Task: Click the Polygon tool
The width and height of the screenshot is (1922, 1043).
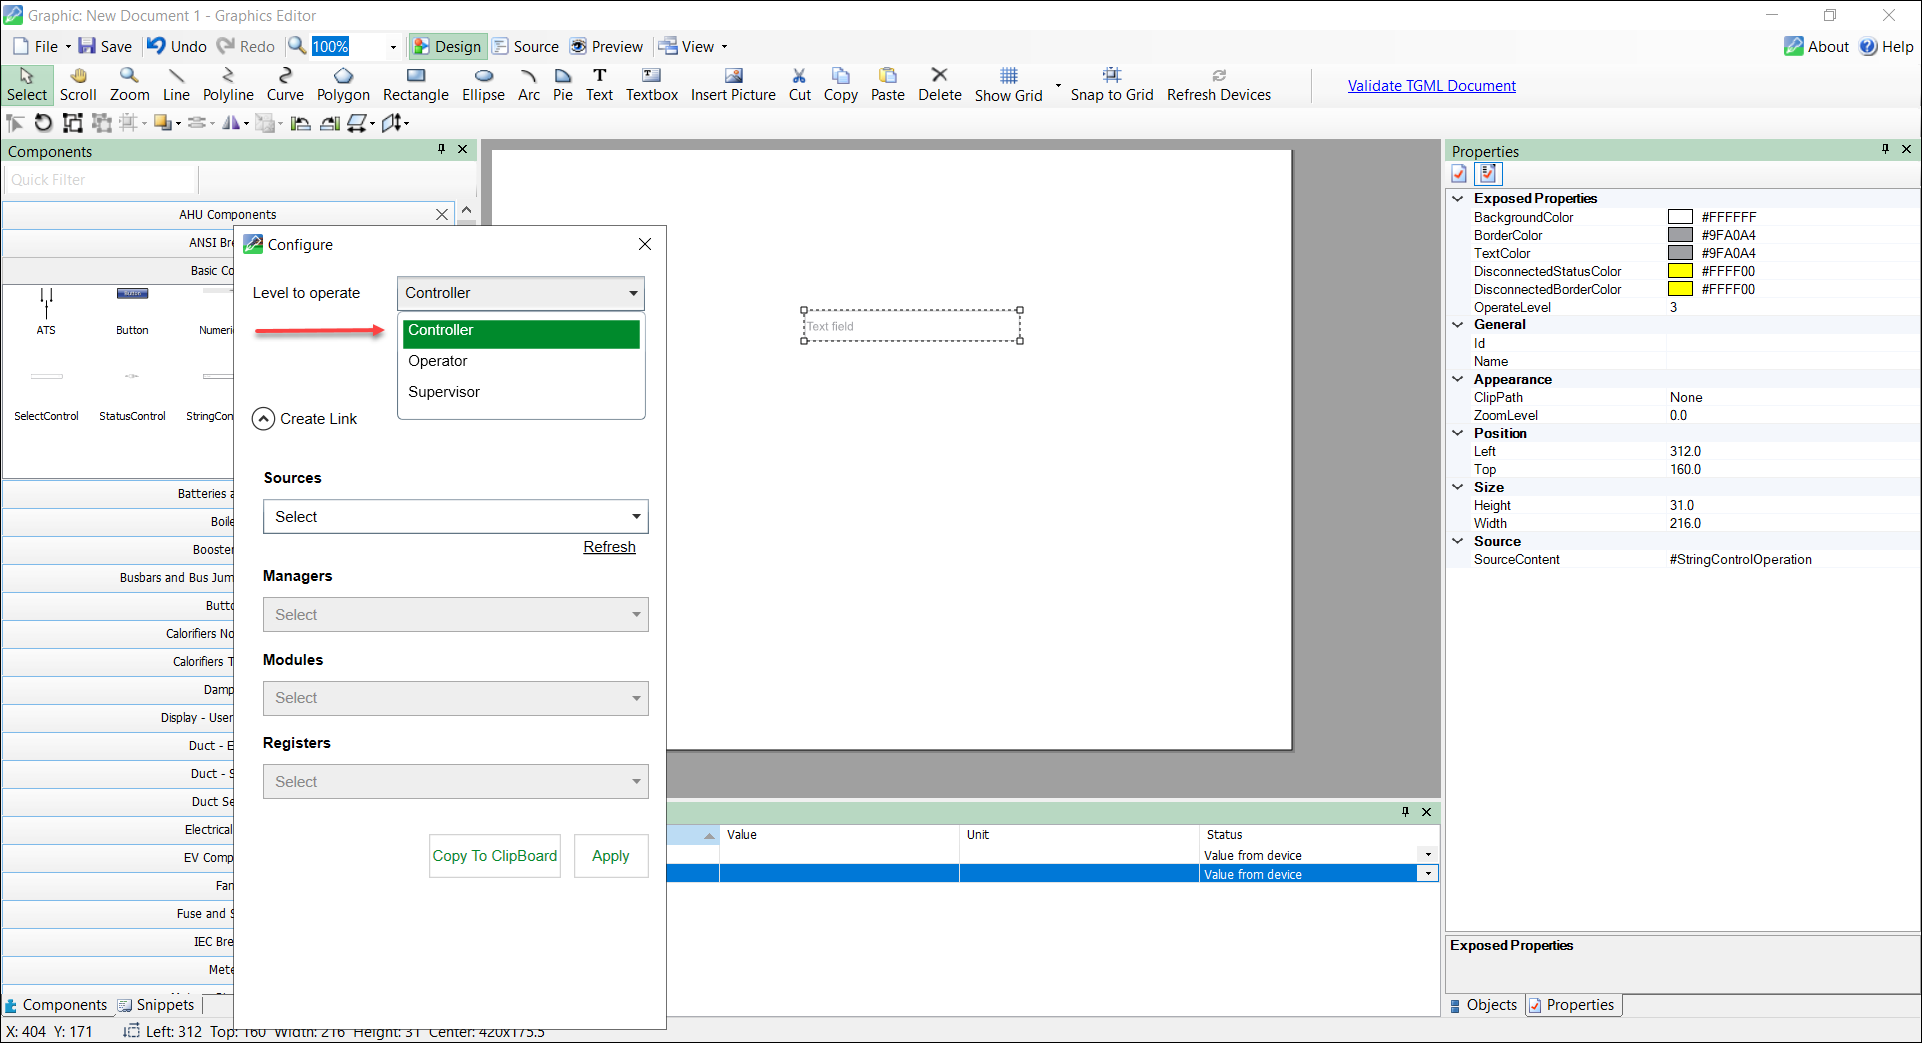Action: tap(343, 85)
